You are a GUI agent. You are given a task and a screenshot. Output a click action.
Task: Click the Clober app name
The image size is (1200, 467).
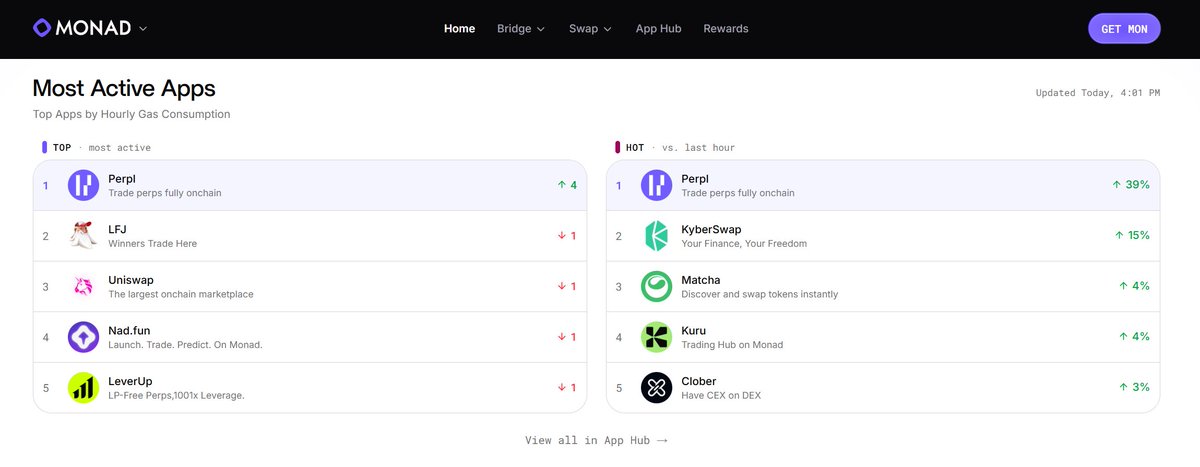tap(699, 381)
